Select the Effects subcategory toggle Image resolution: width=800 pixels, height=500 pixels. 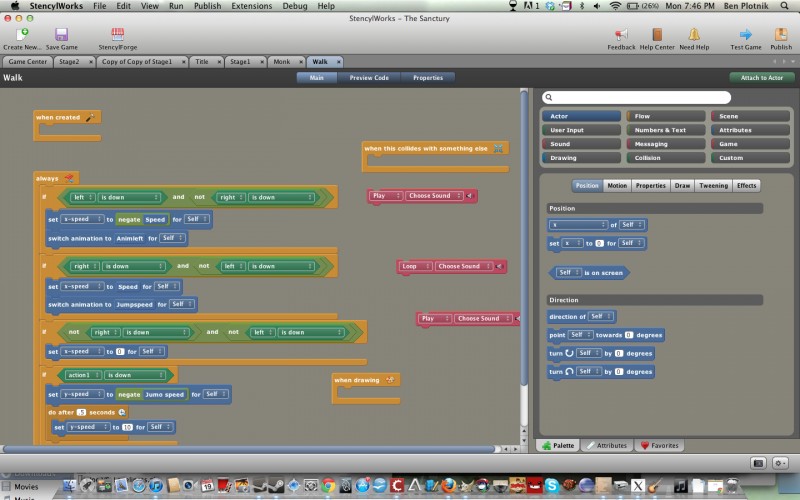[x=746, y=186]
